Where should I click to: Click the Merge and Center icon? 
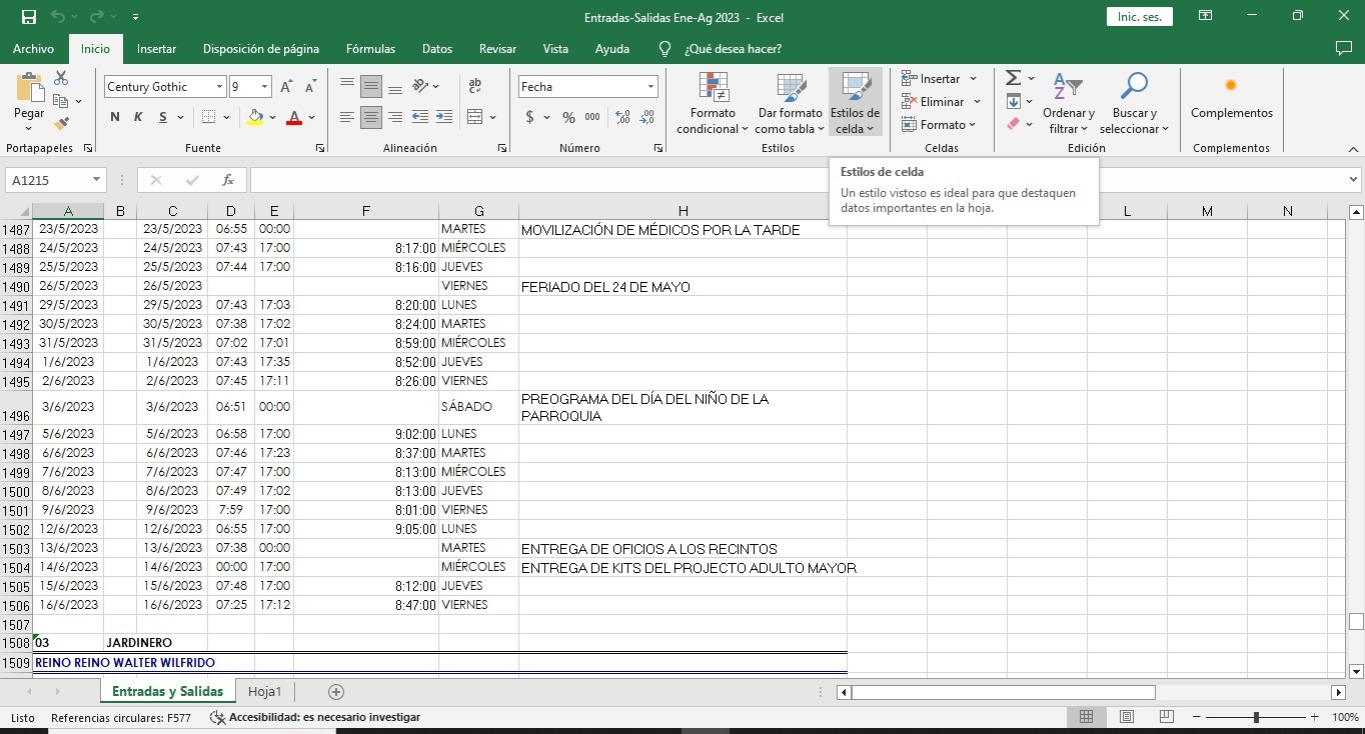pyautogui.click(x=475, y=117)
